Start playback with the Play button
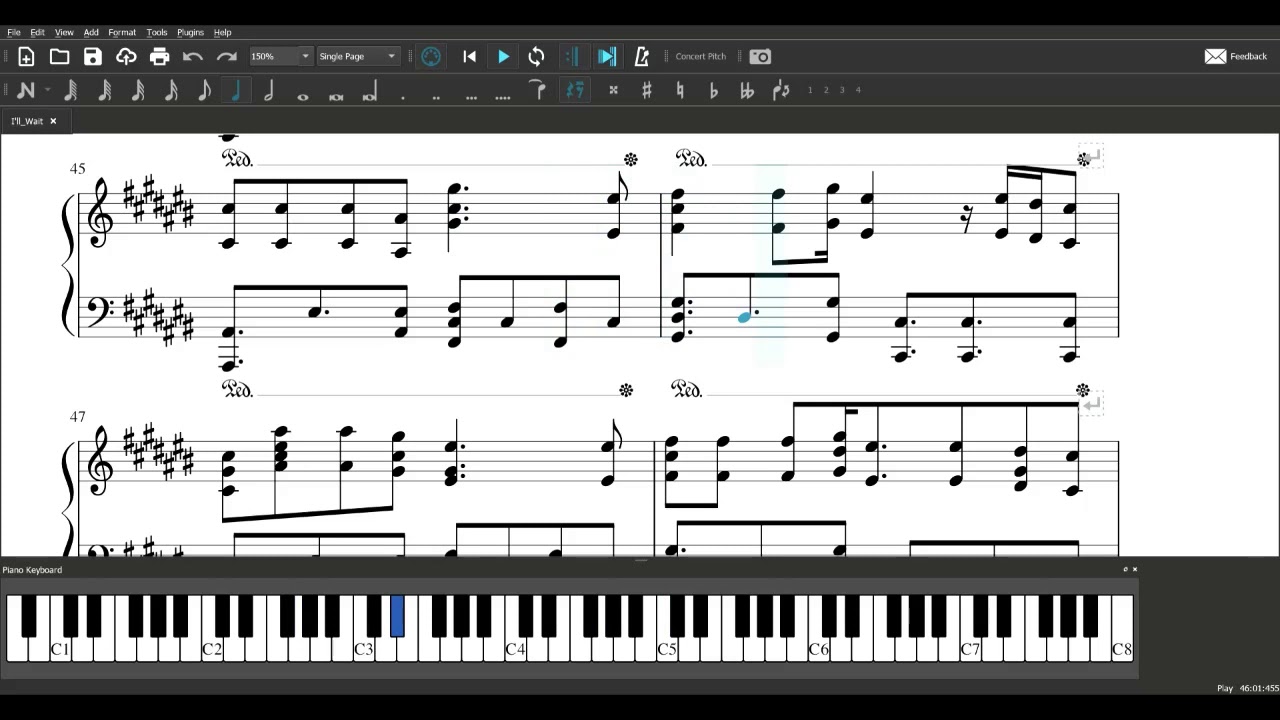The width and height of the screenshot is (1280, 720). [503, 57]
